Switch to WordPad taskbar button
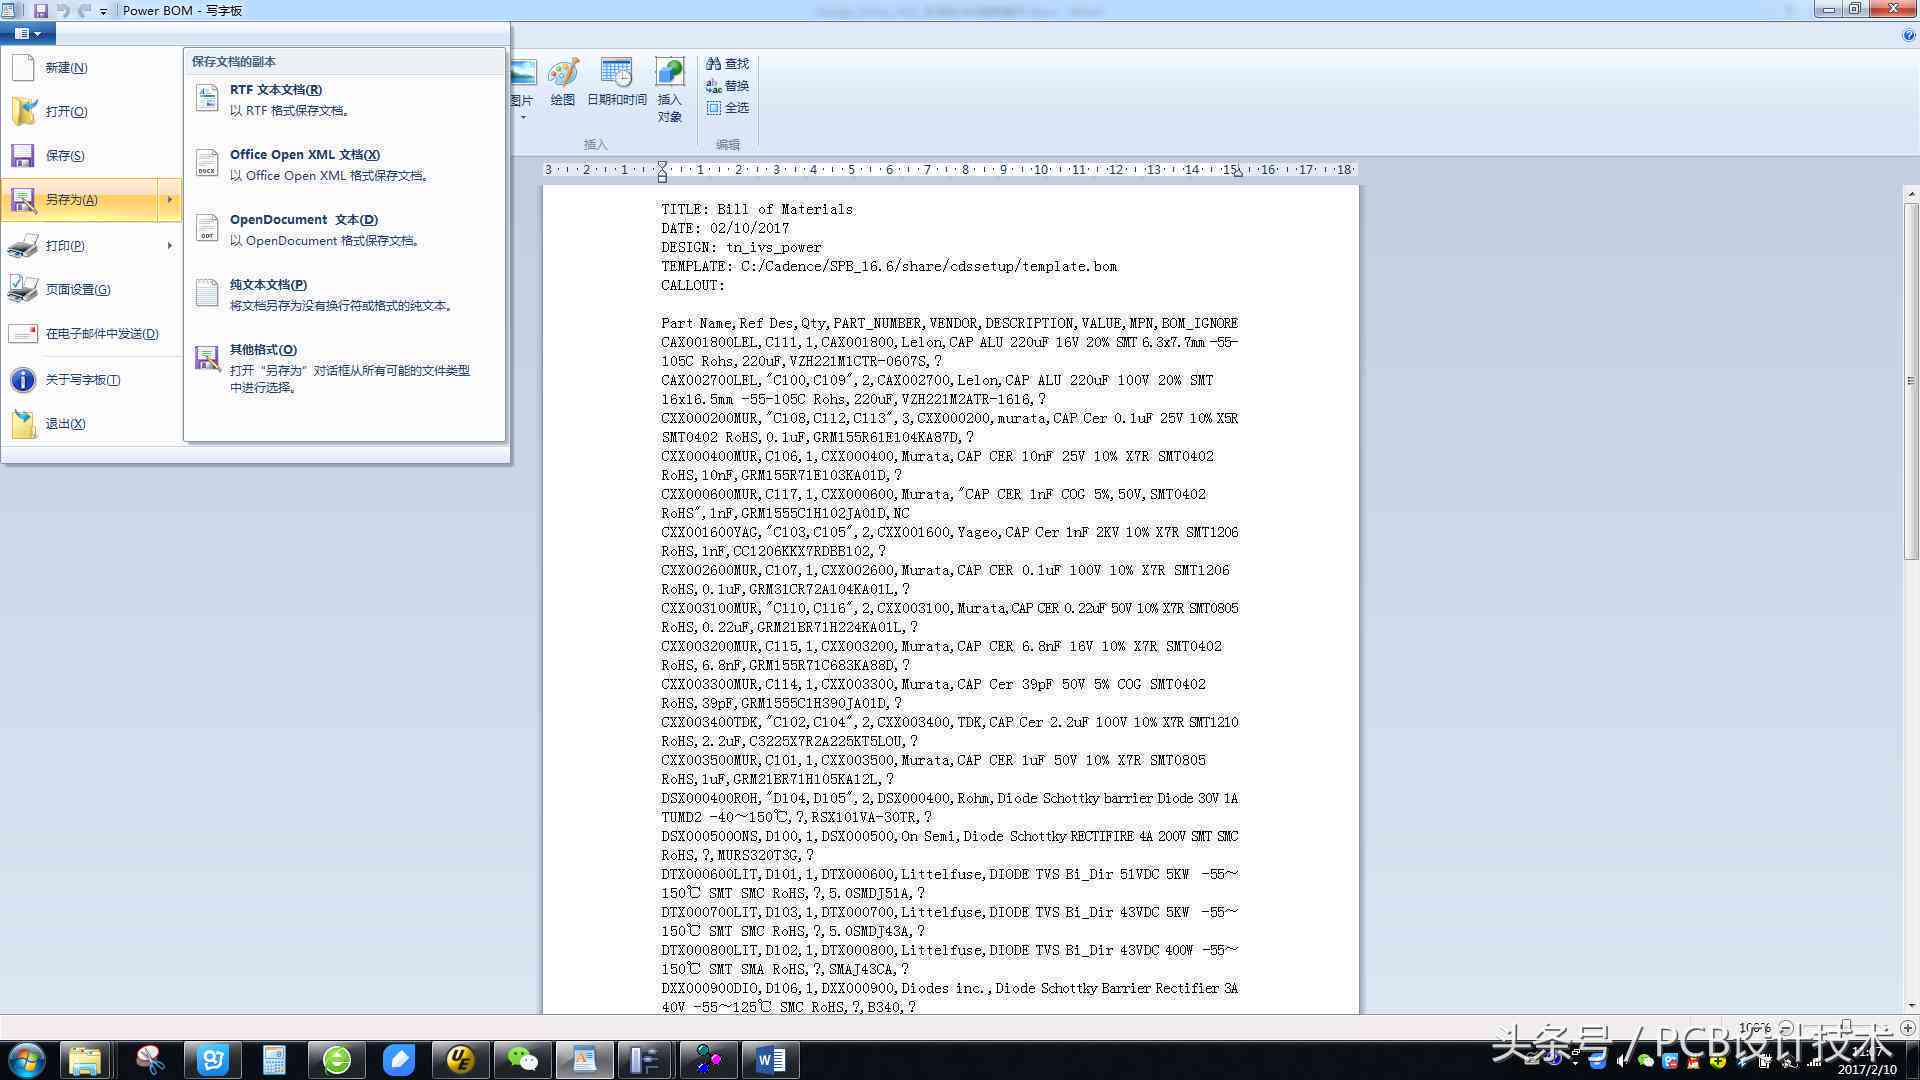This screenshot has width=1920, height=1080. tap(584, 1060)
